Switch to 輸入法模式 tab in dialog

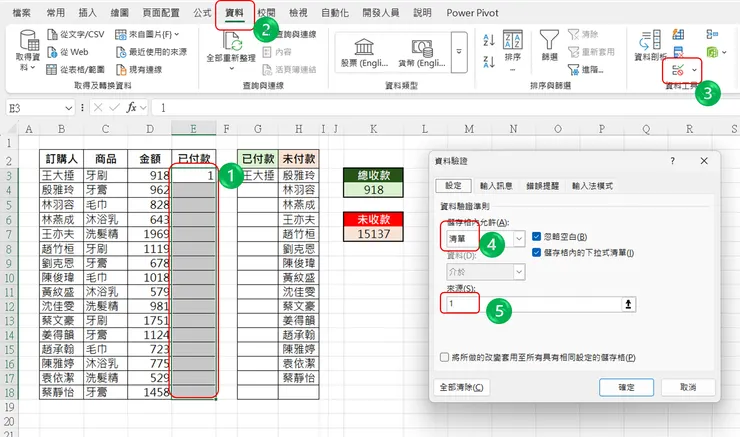click(592, 186)
